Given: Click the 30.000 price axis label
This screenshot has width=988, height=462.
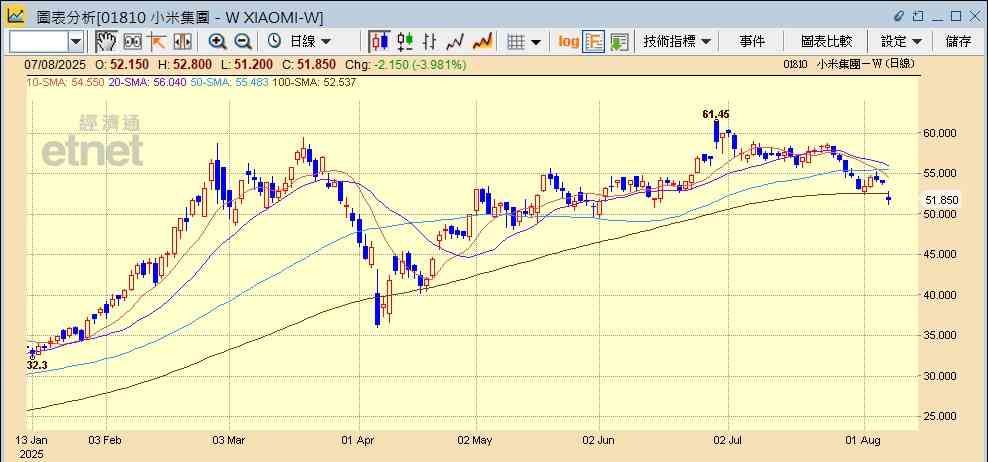Looking at the screenshot, I should click(x=940, y=376).
